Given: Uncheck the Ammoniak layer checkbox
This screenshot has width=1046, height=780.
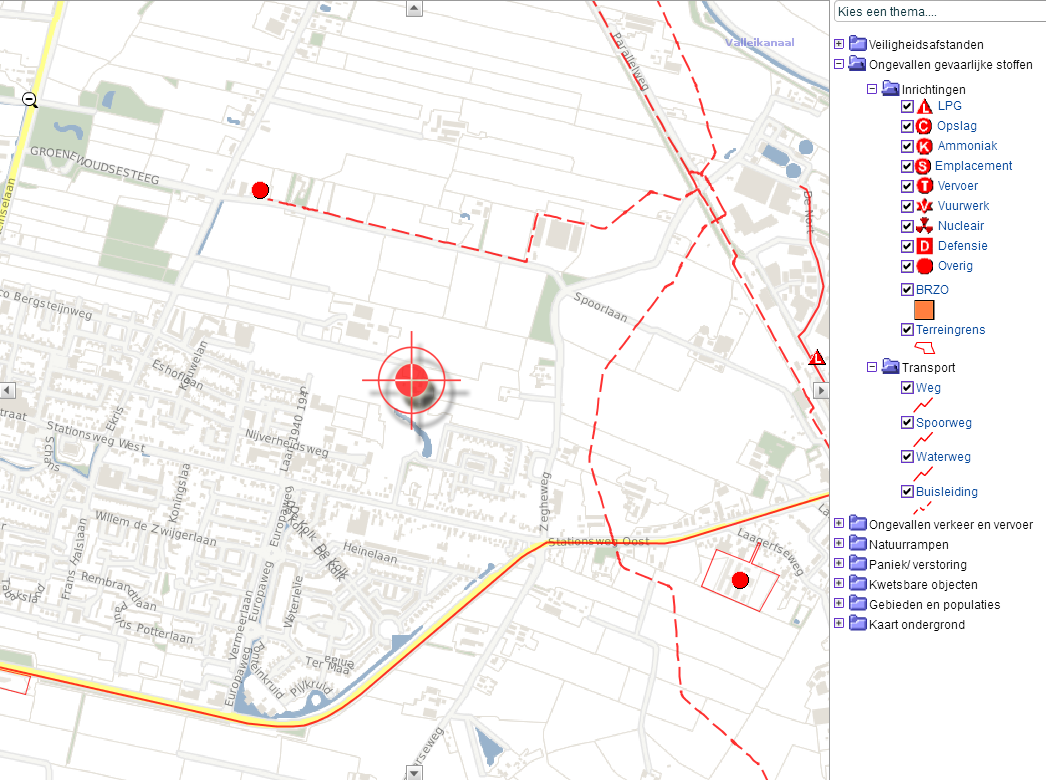Looking at the screenshot, I should 907,146.
